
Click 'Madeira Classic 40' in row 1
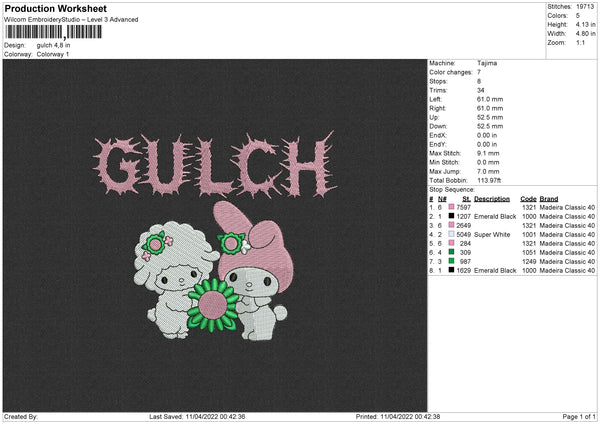(567, 207)
